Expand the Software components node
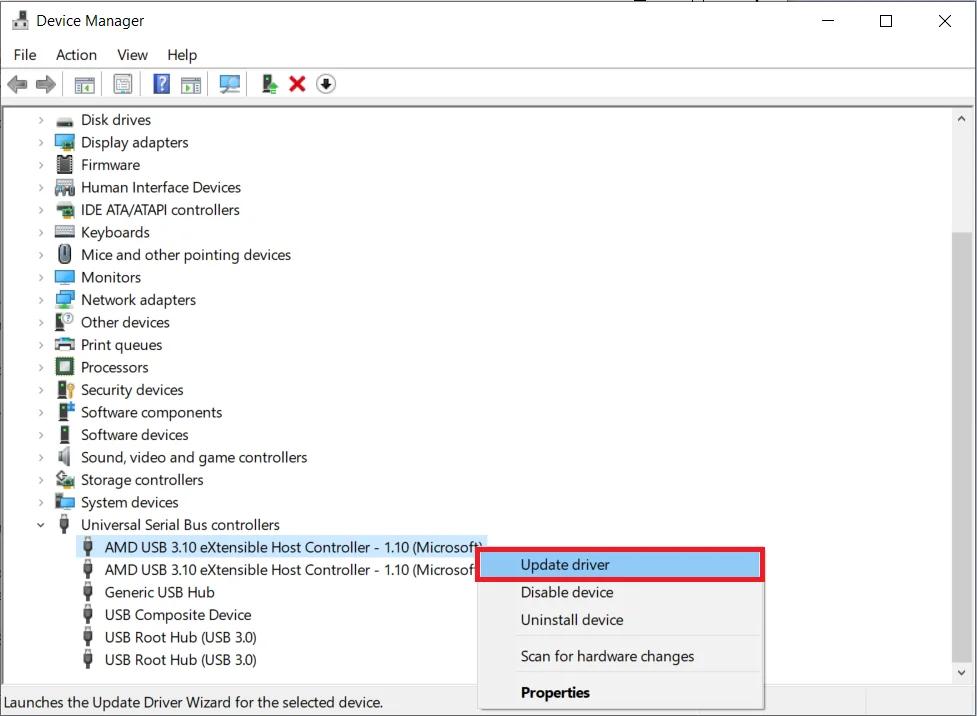Viewport: 977px width, 716px height. [x=41, y=413]
